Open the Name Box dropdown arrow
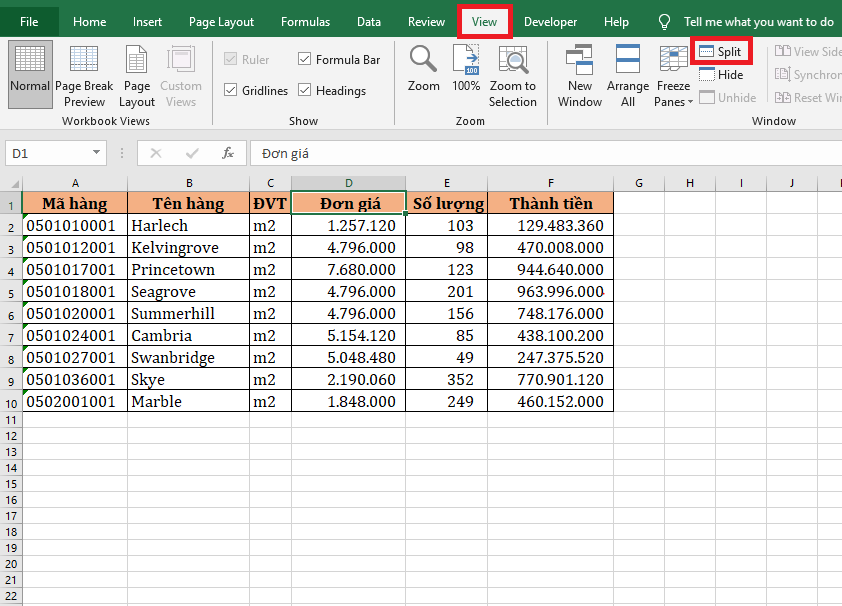Image resolution: width=842 pixels, height=606 pixels. [x=97, y=153]
